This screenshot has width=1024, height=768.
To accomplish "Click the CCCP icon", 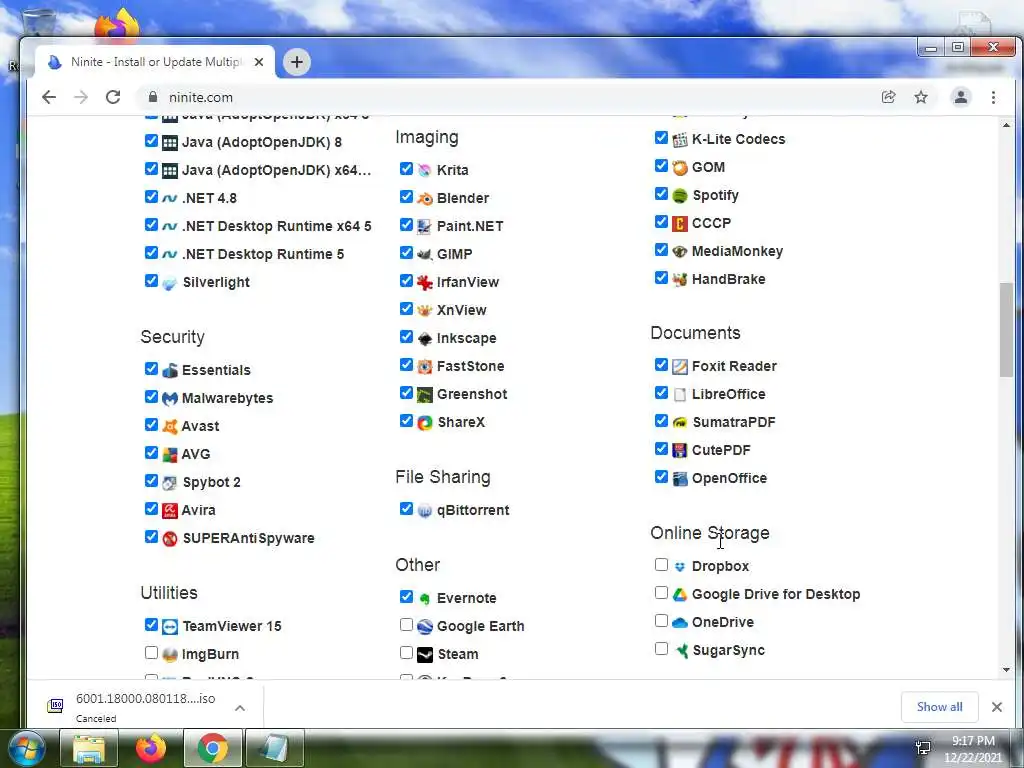I will click(x=680, y=224).
